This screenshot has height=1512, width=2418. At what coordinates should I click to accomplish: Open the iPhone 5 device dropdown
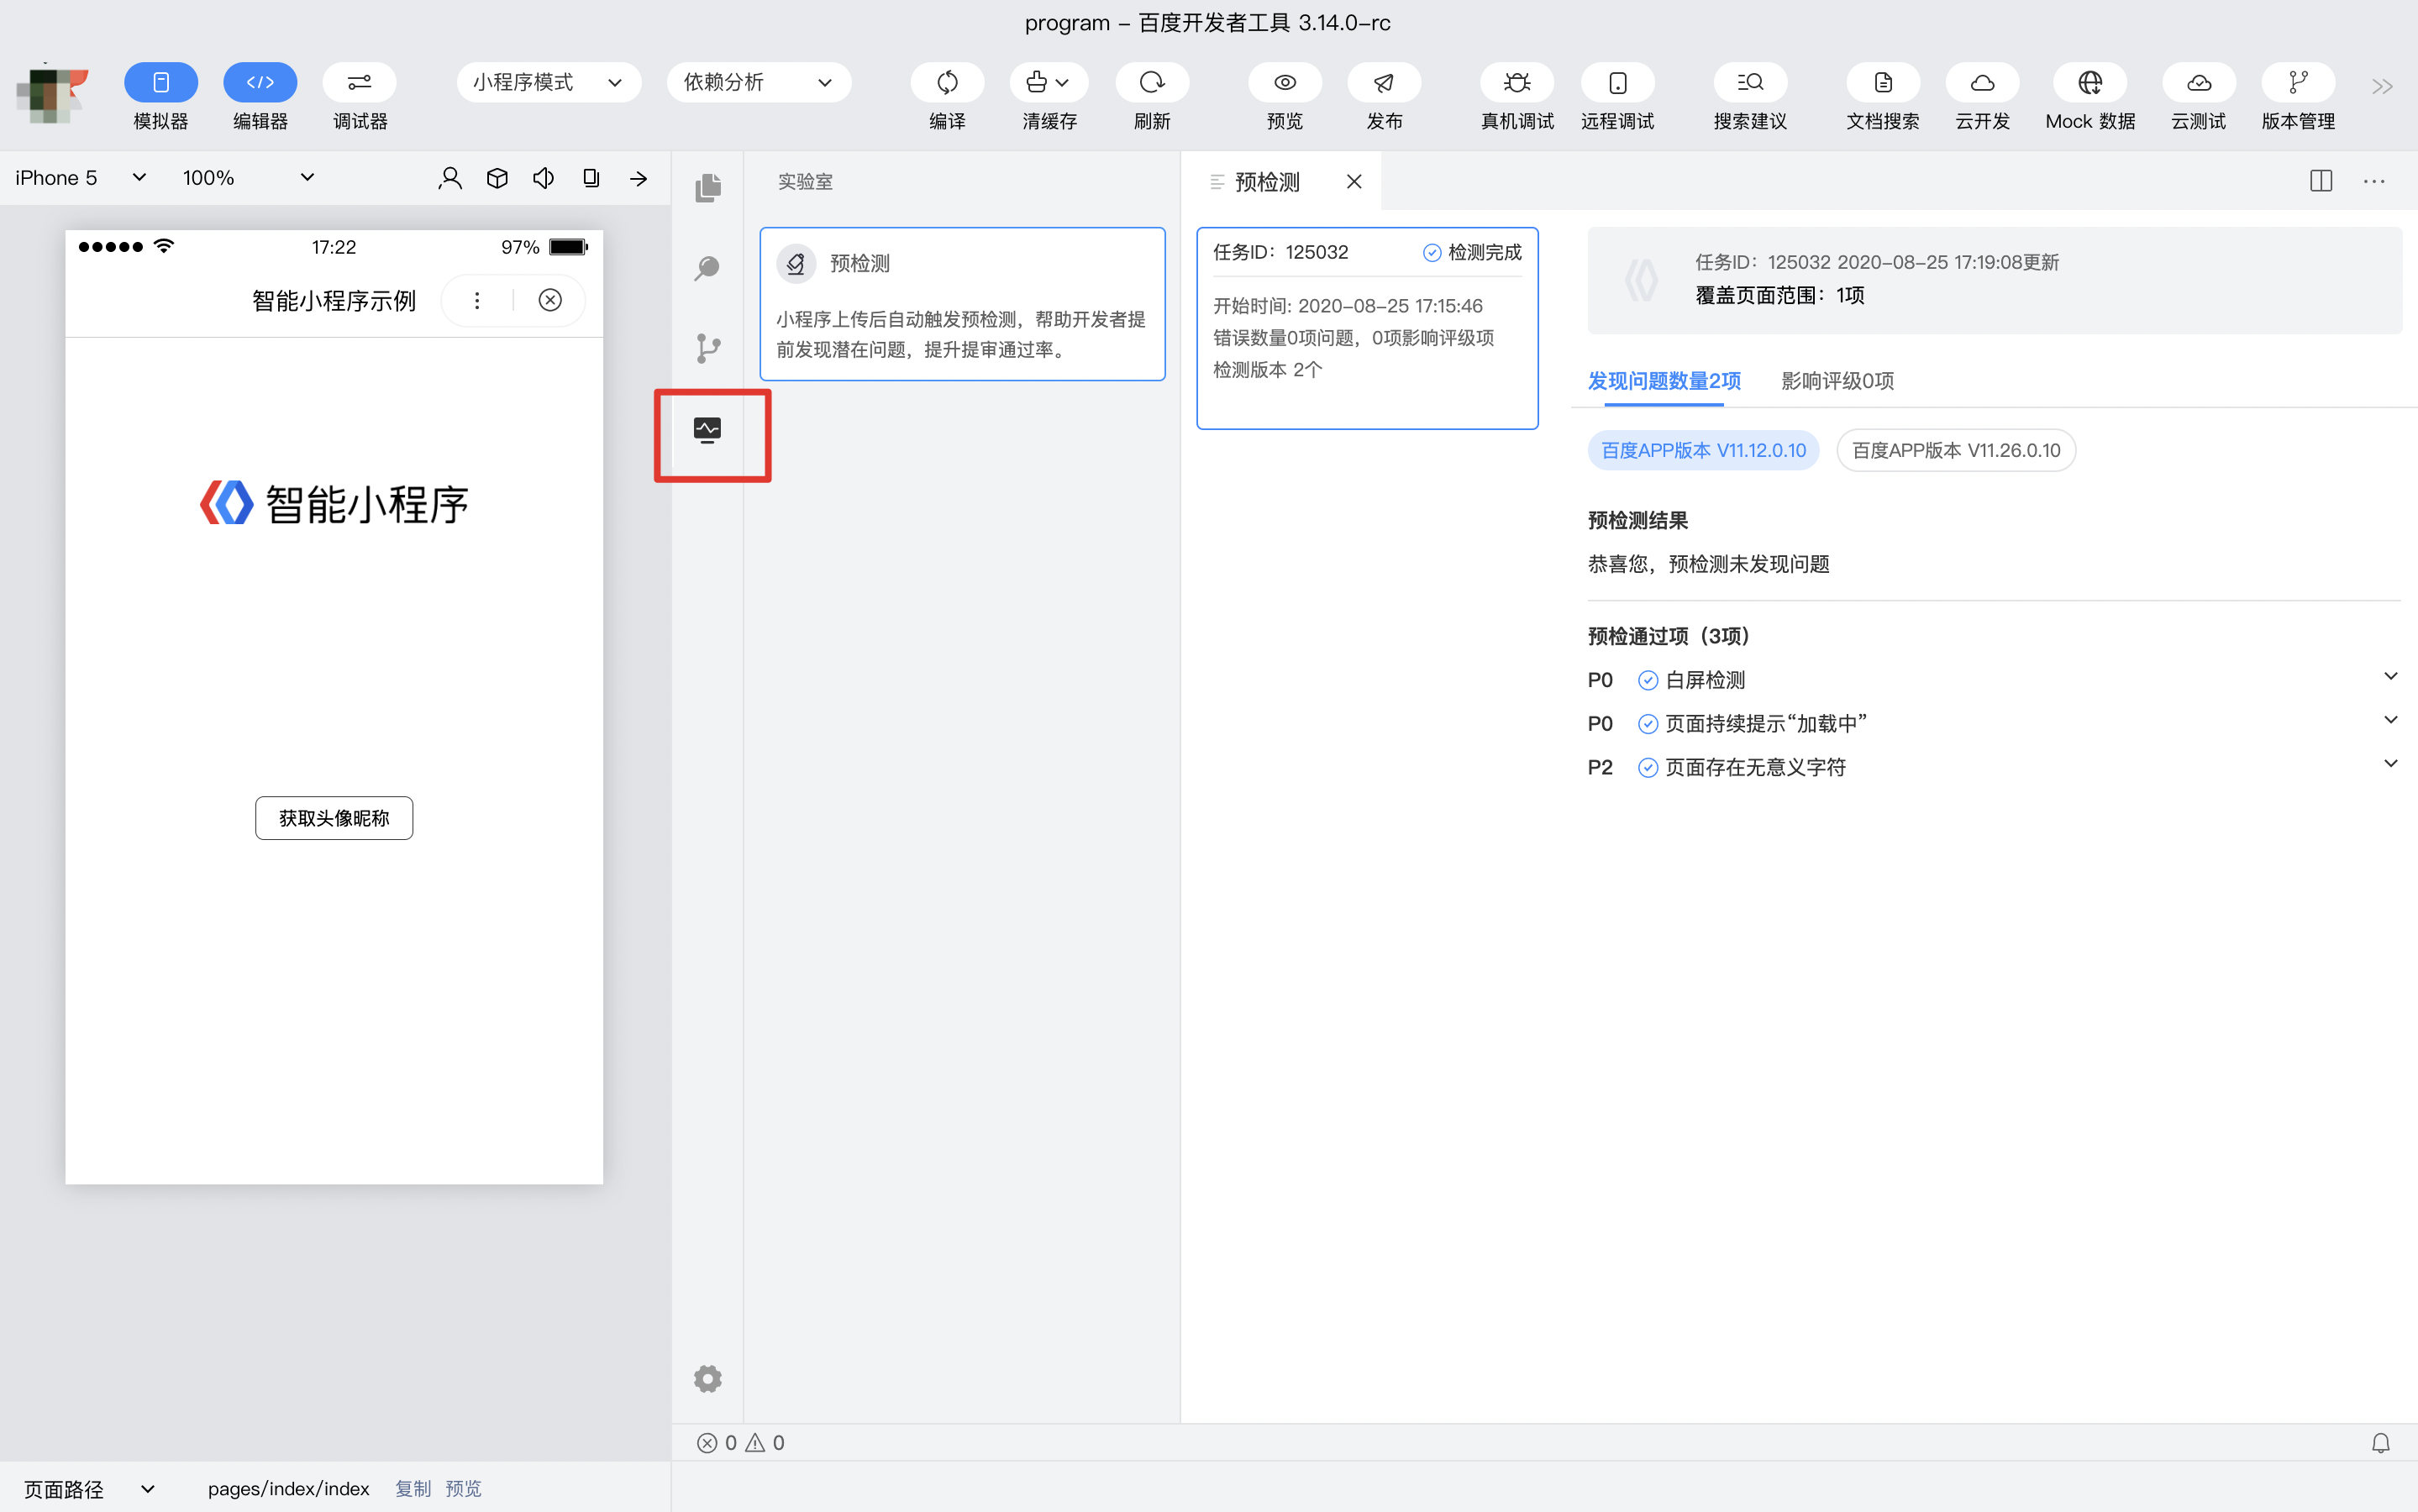(81, 178)
